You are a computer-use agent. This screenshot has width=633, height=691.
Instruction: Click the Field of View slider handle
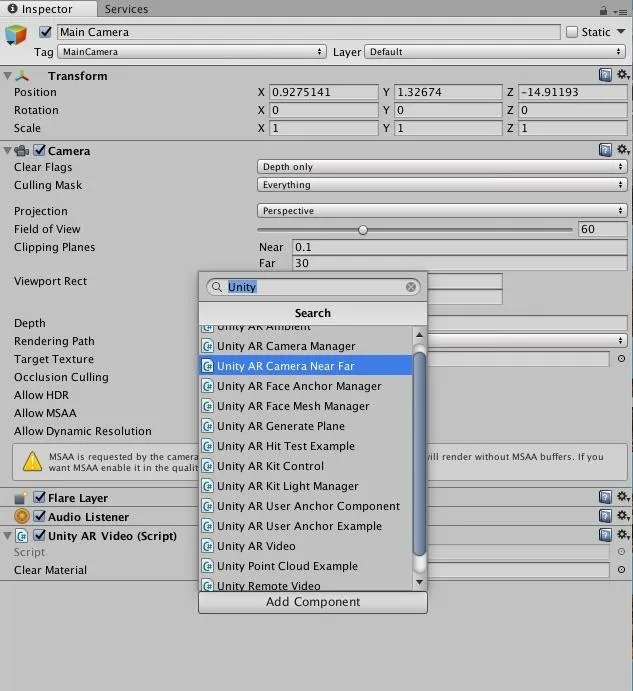point(363,230)
